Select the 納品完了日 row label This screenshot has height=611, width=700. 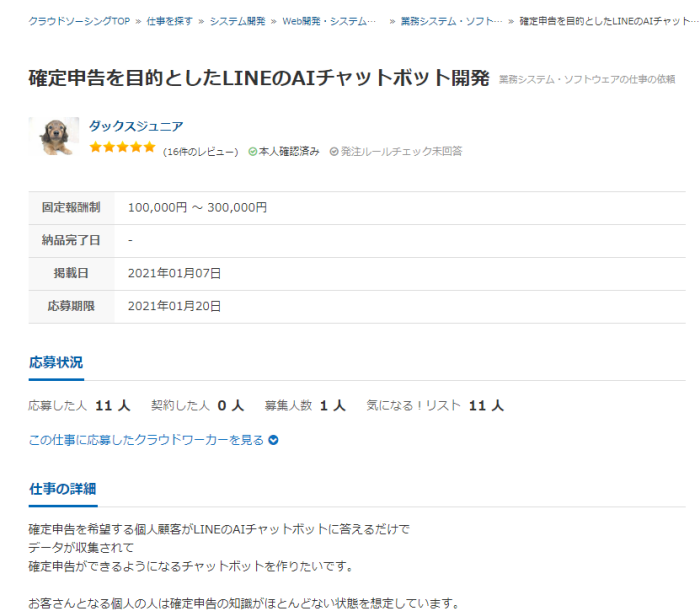[71, 241]
